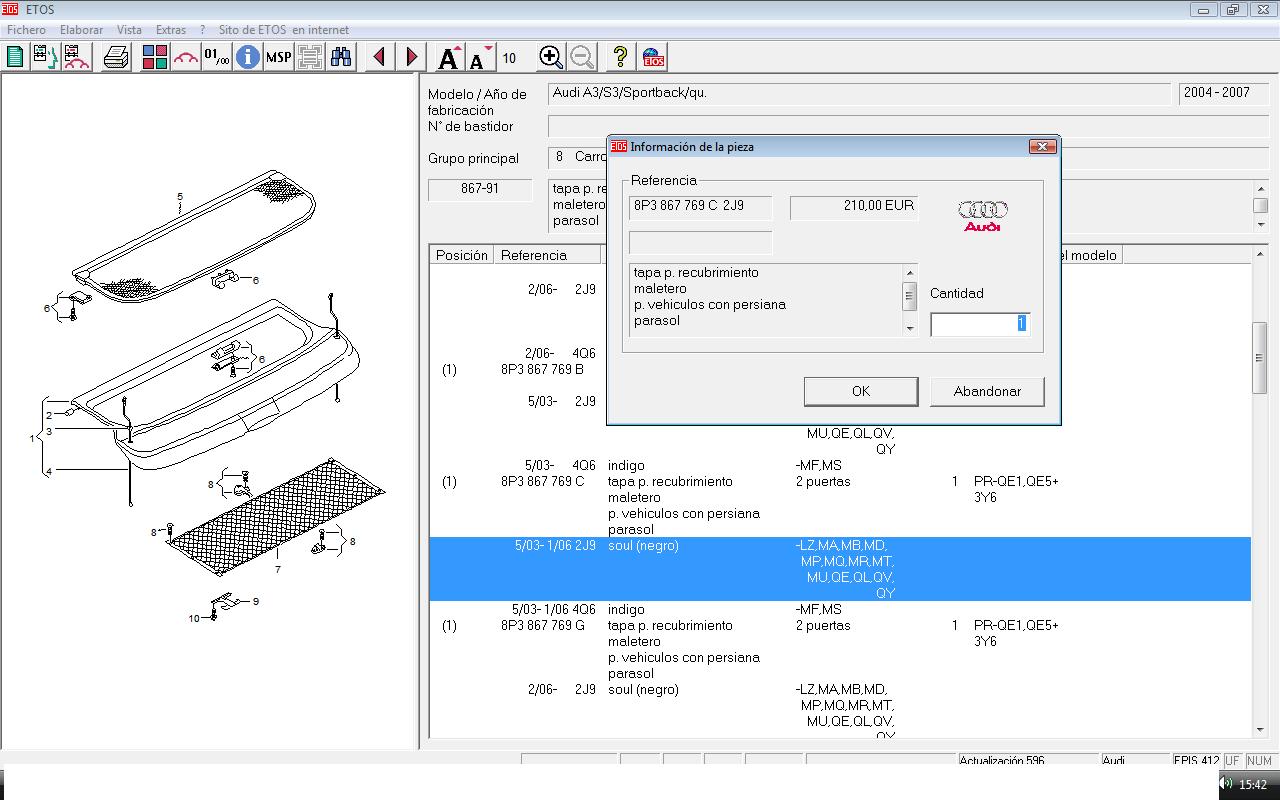
Task: Click the empty field below the reference
Action: click(701, 243)
